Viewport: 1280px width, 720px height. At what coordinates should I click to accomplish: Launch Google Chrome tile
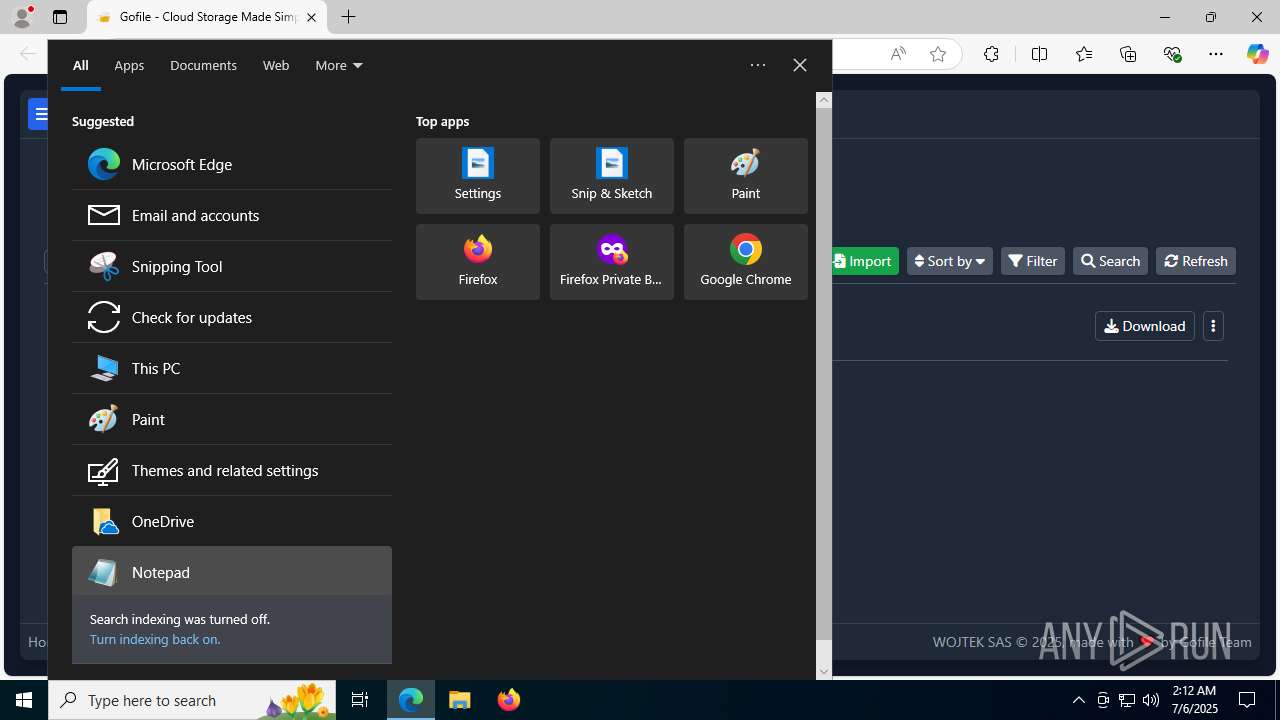tap(746, 262)
